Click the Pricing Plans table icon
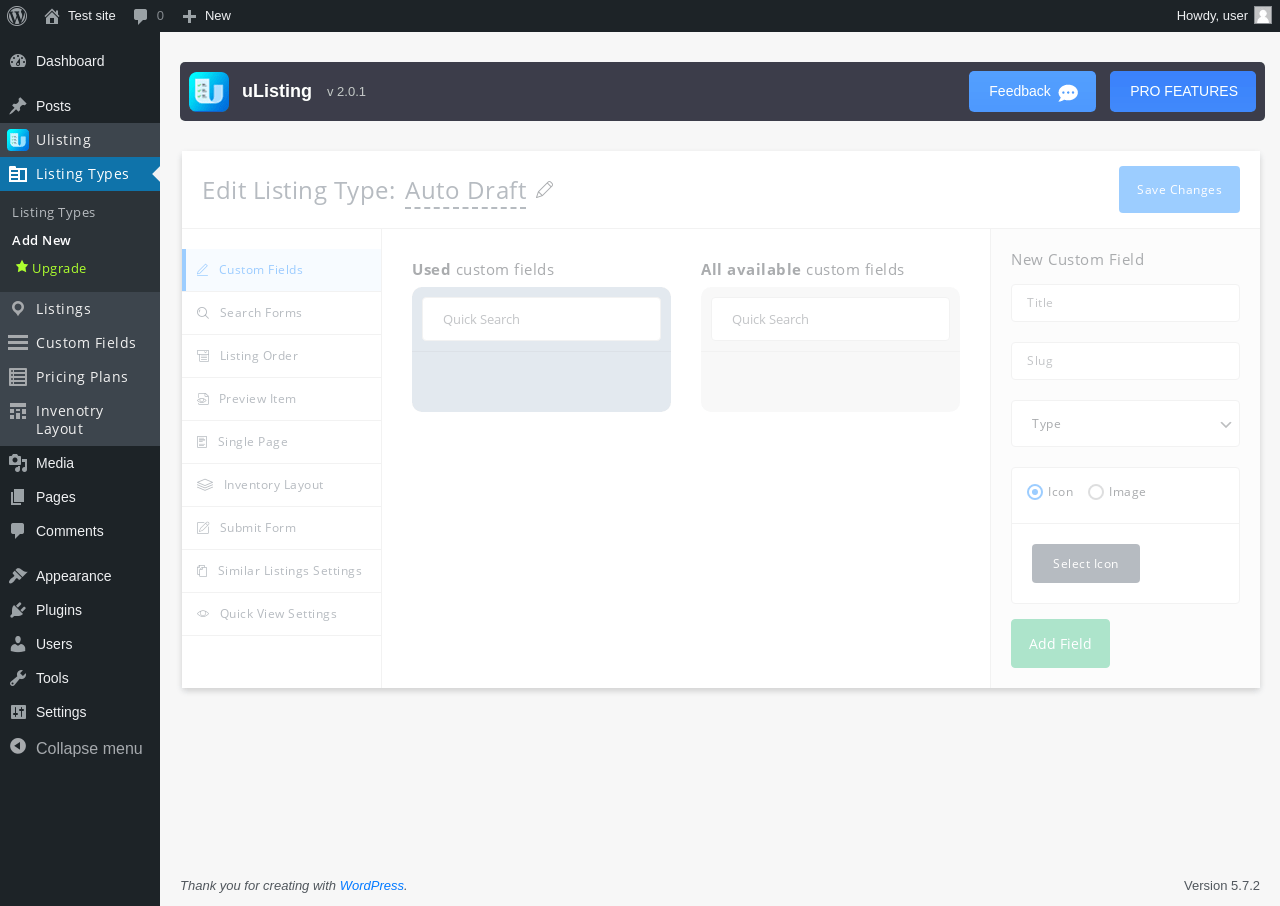Image resolution: width=1280 pixels, height=906 pixels. (18, 377)
